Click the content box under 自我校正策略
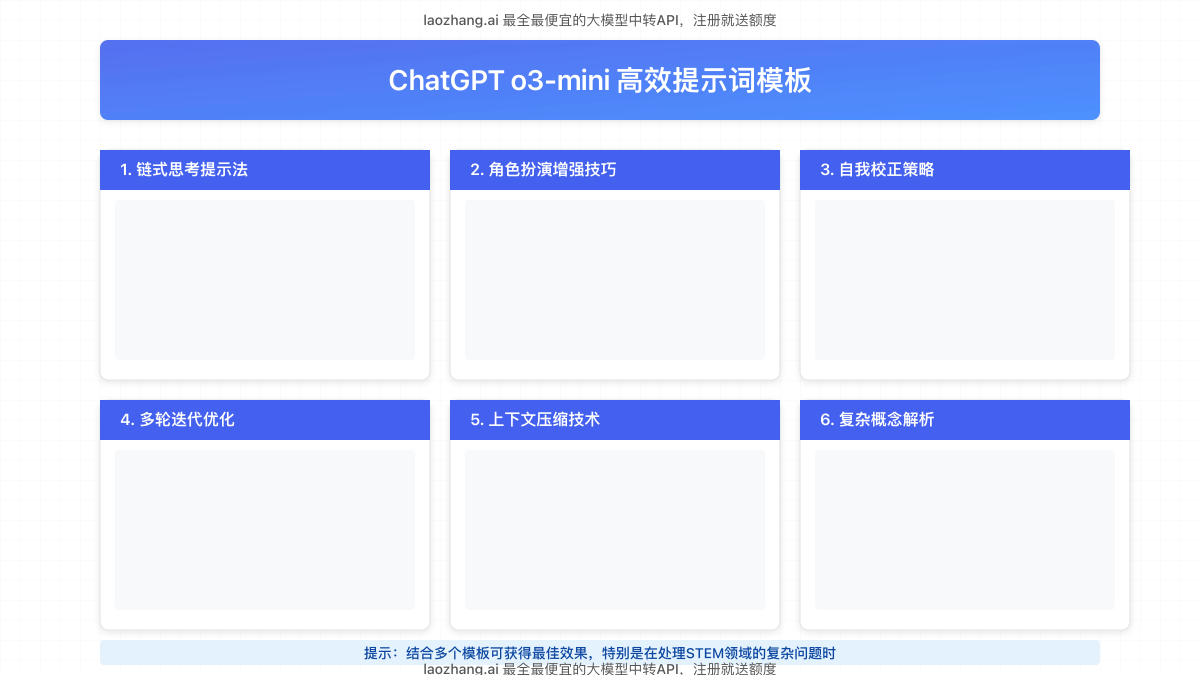The image size is (1200, 675). click(x=965, y=280)
